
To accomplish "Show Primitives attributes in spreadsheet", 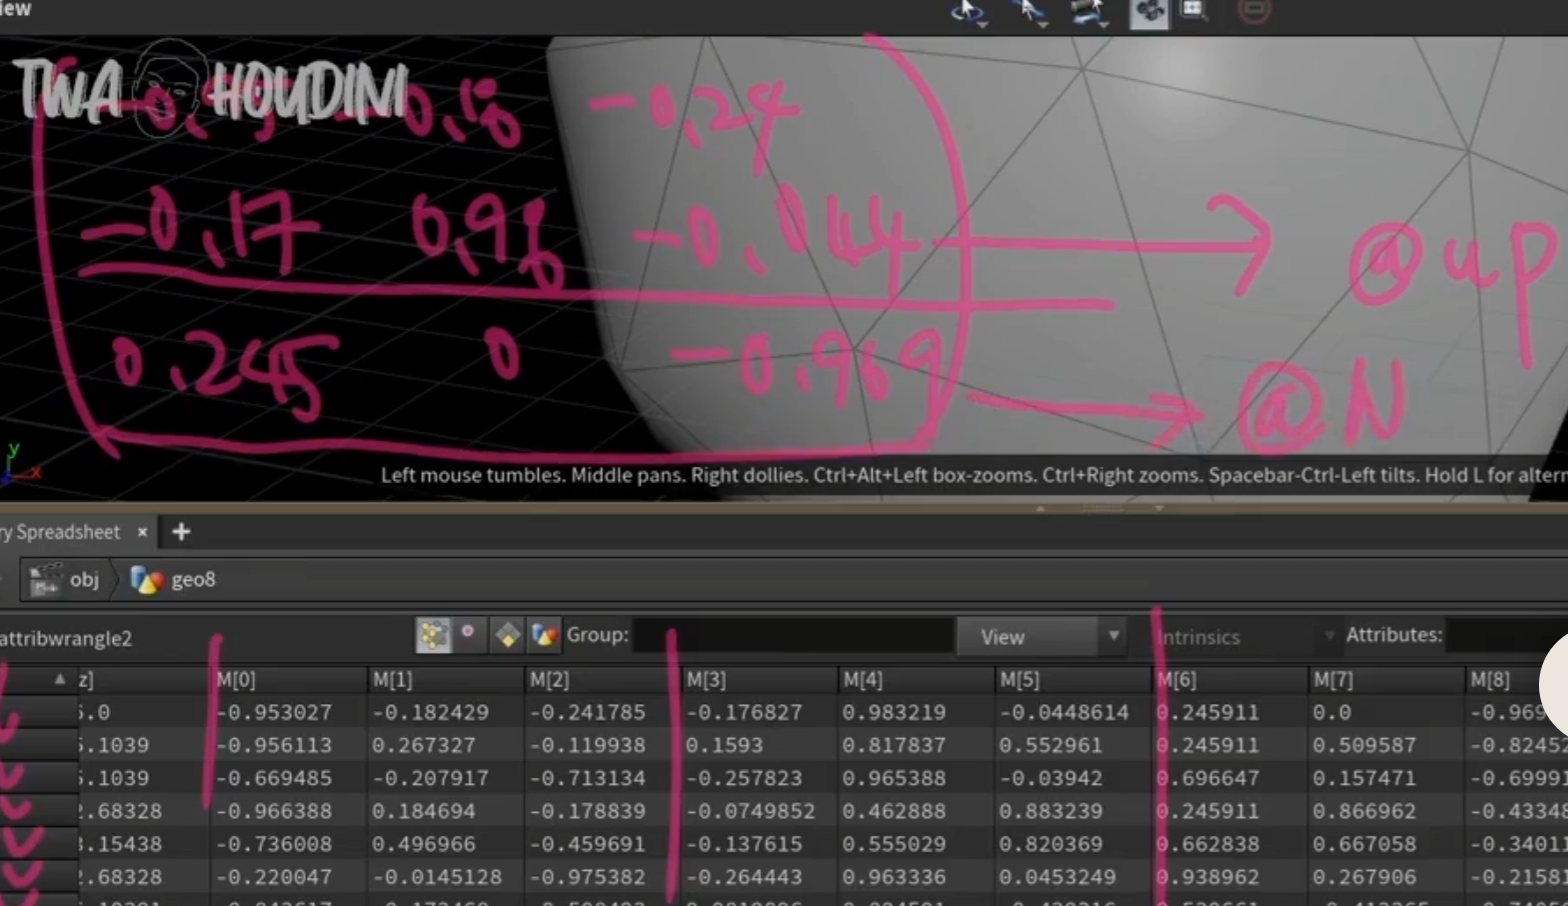I will pyautogui.click(x=507, y=635).
